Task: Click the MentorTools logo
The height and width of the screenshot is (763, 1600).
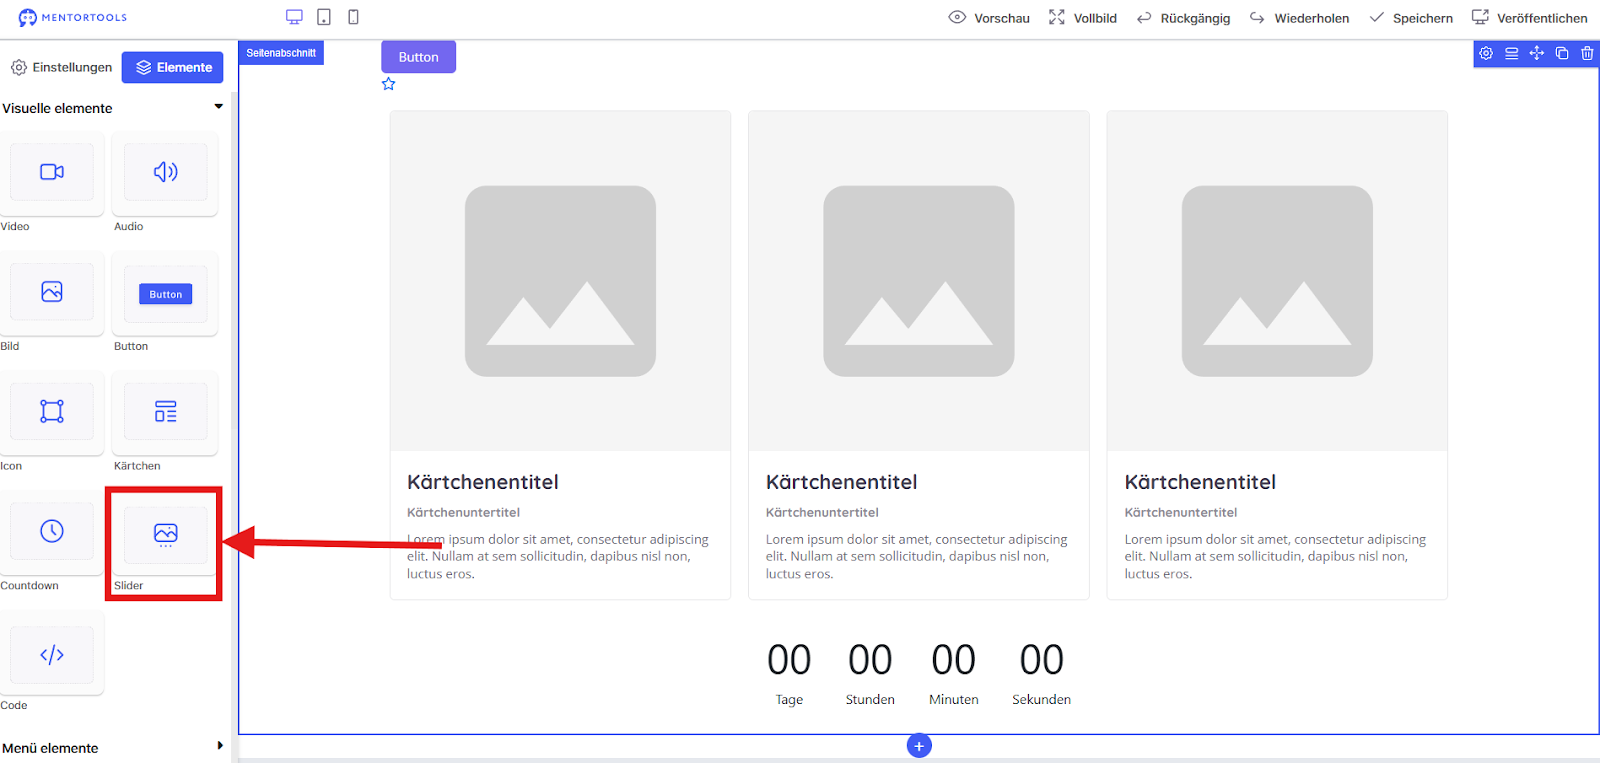Action: 73,18
